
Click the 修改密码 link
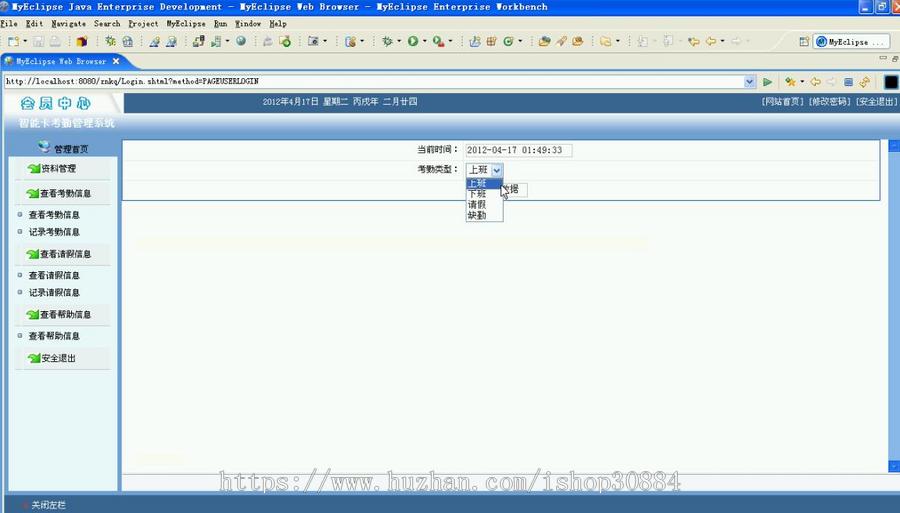pyautogui.click(x=829, y=102)
